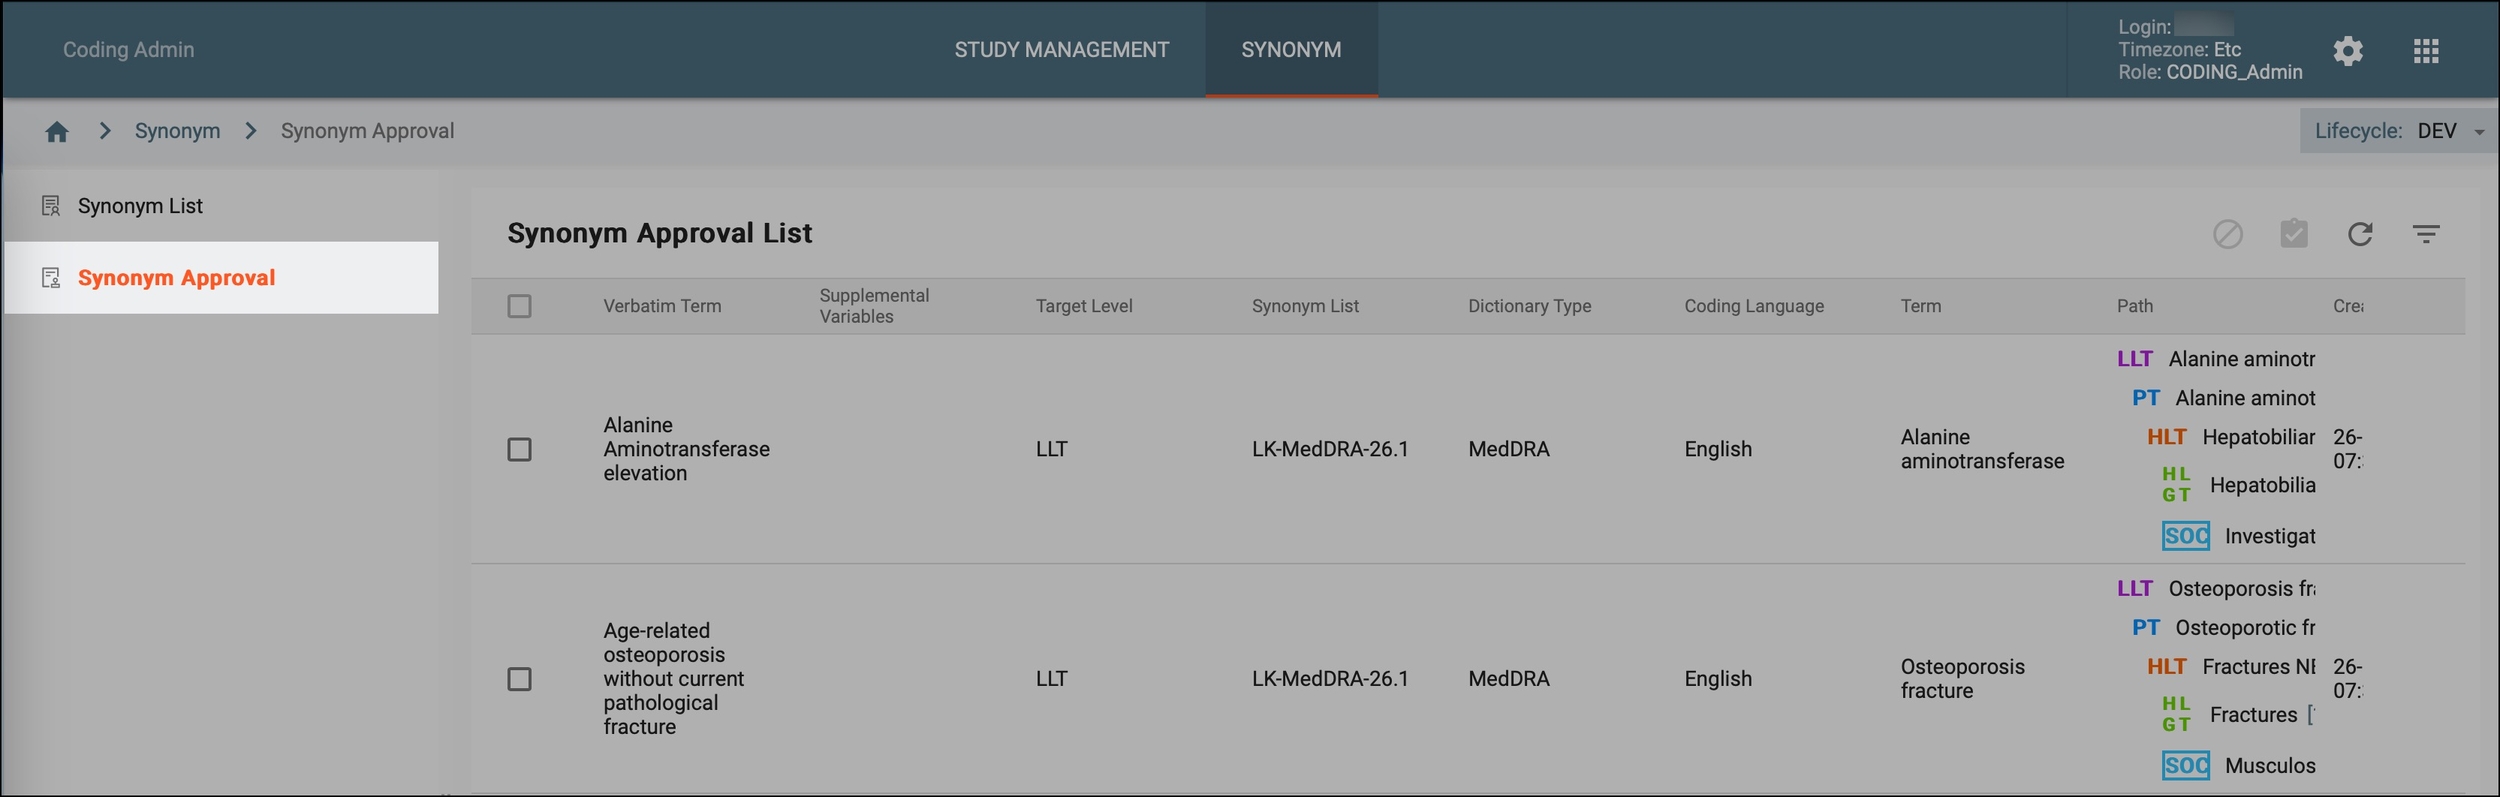Refresh the Synonym Approval List
Image resolution: width=2500 pixels, height=797 pixels.
(2360, 234)
